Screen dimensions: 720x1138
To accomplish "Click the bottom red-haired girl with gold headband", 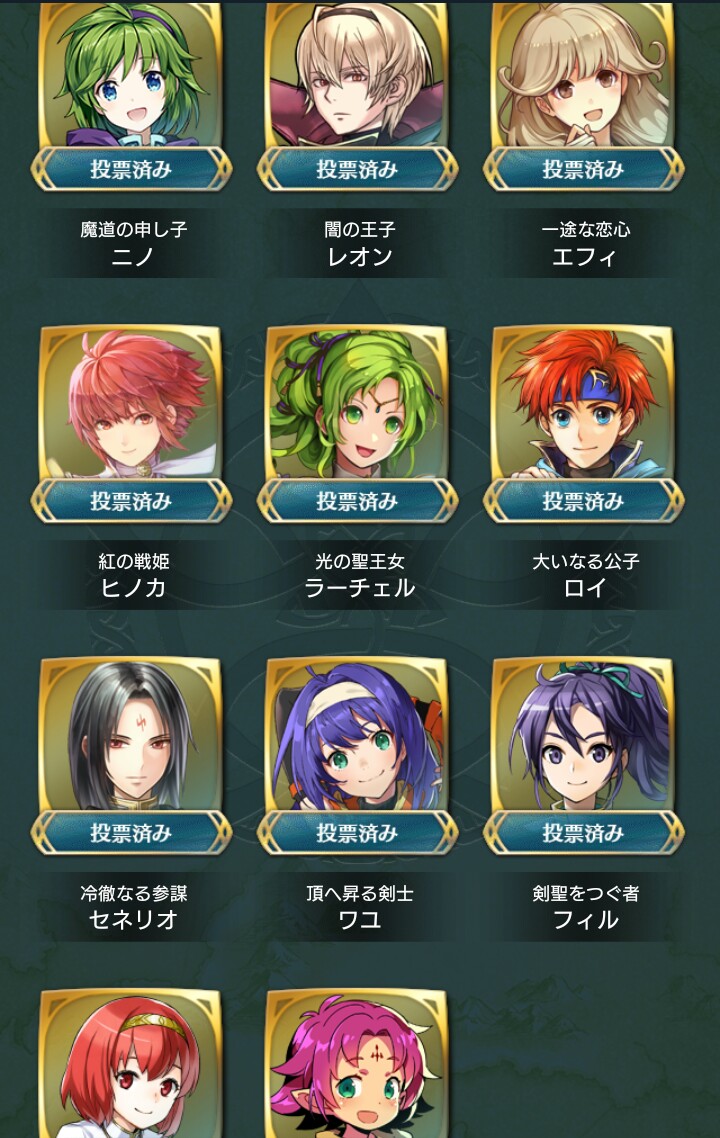I will point(131,1063).
